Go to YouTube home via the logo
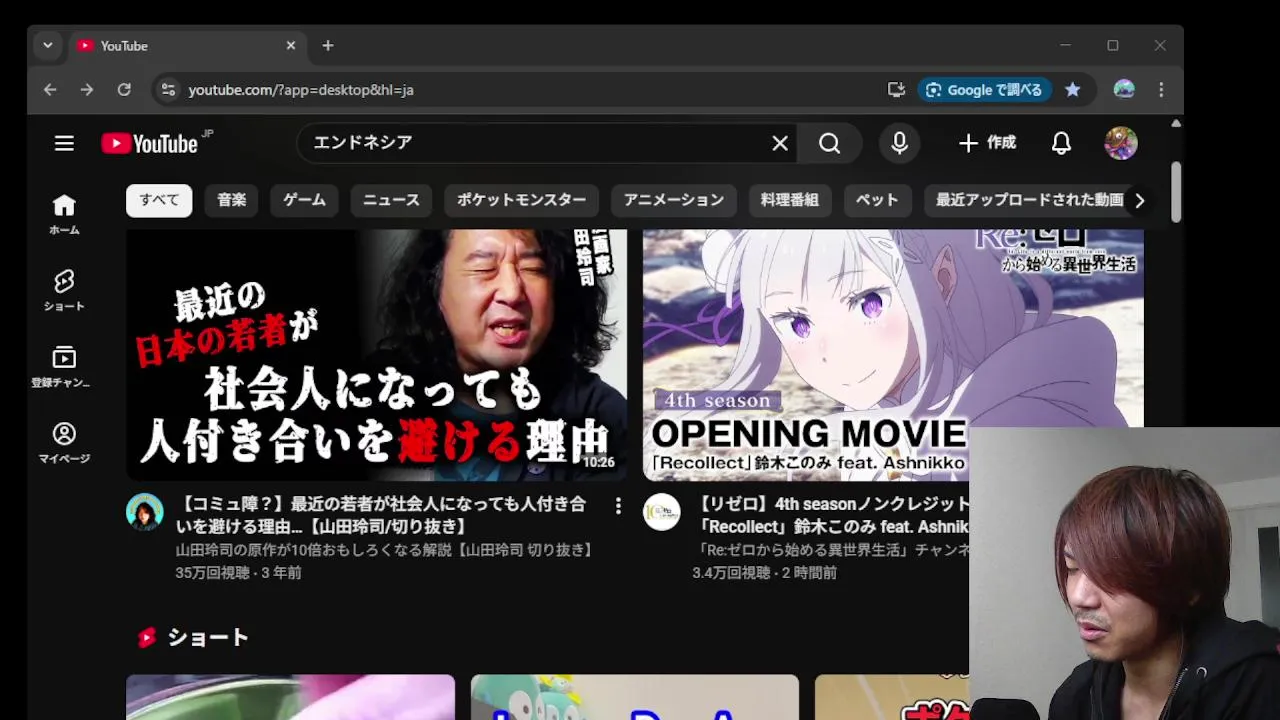1280x720 pixels. (150, 143)
